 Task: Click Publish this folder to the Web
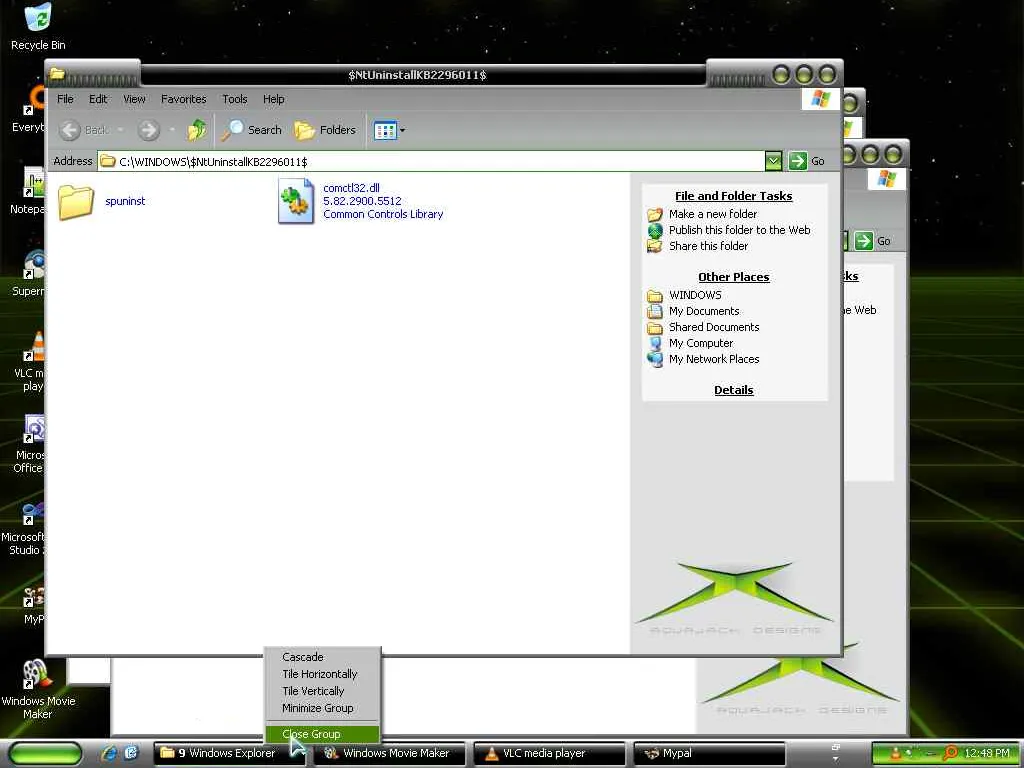(x=739, y=230)
